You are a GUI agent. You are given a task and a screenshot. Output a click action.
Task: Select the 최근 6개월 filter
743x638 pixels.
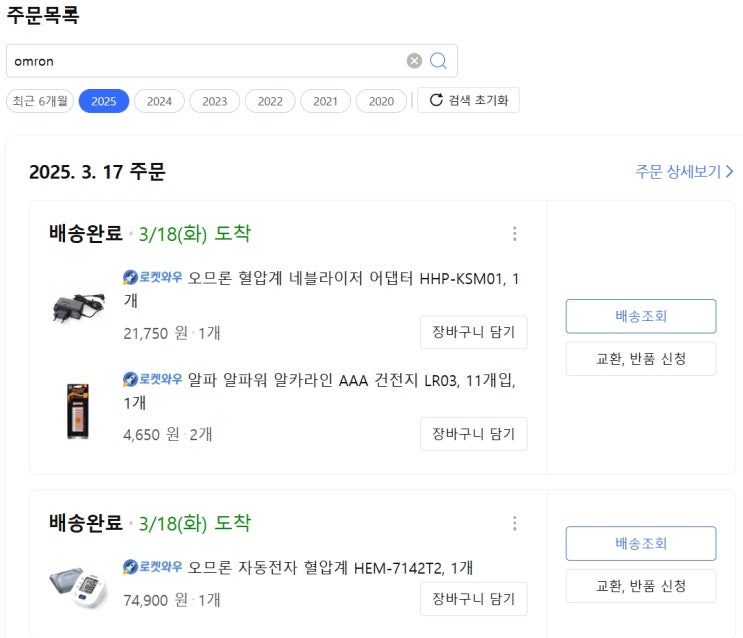[x=40, y=101]
